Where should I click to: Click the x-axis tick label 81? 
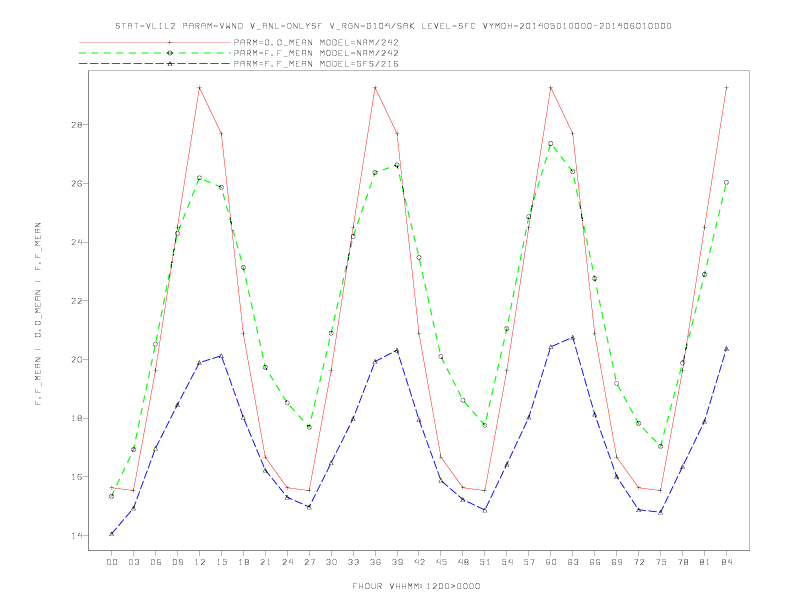pos(705,562)
